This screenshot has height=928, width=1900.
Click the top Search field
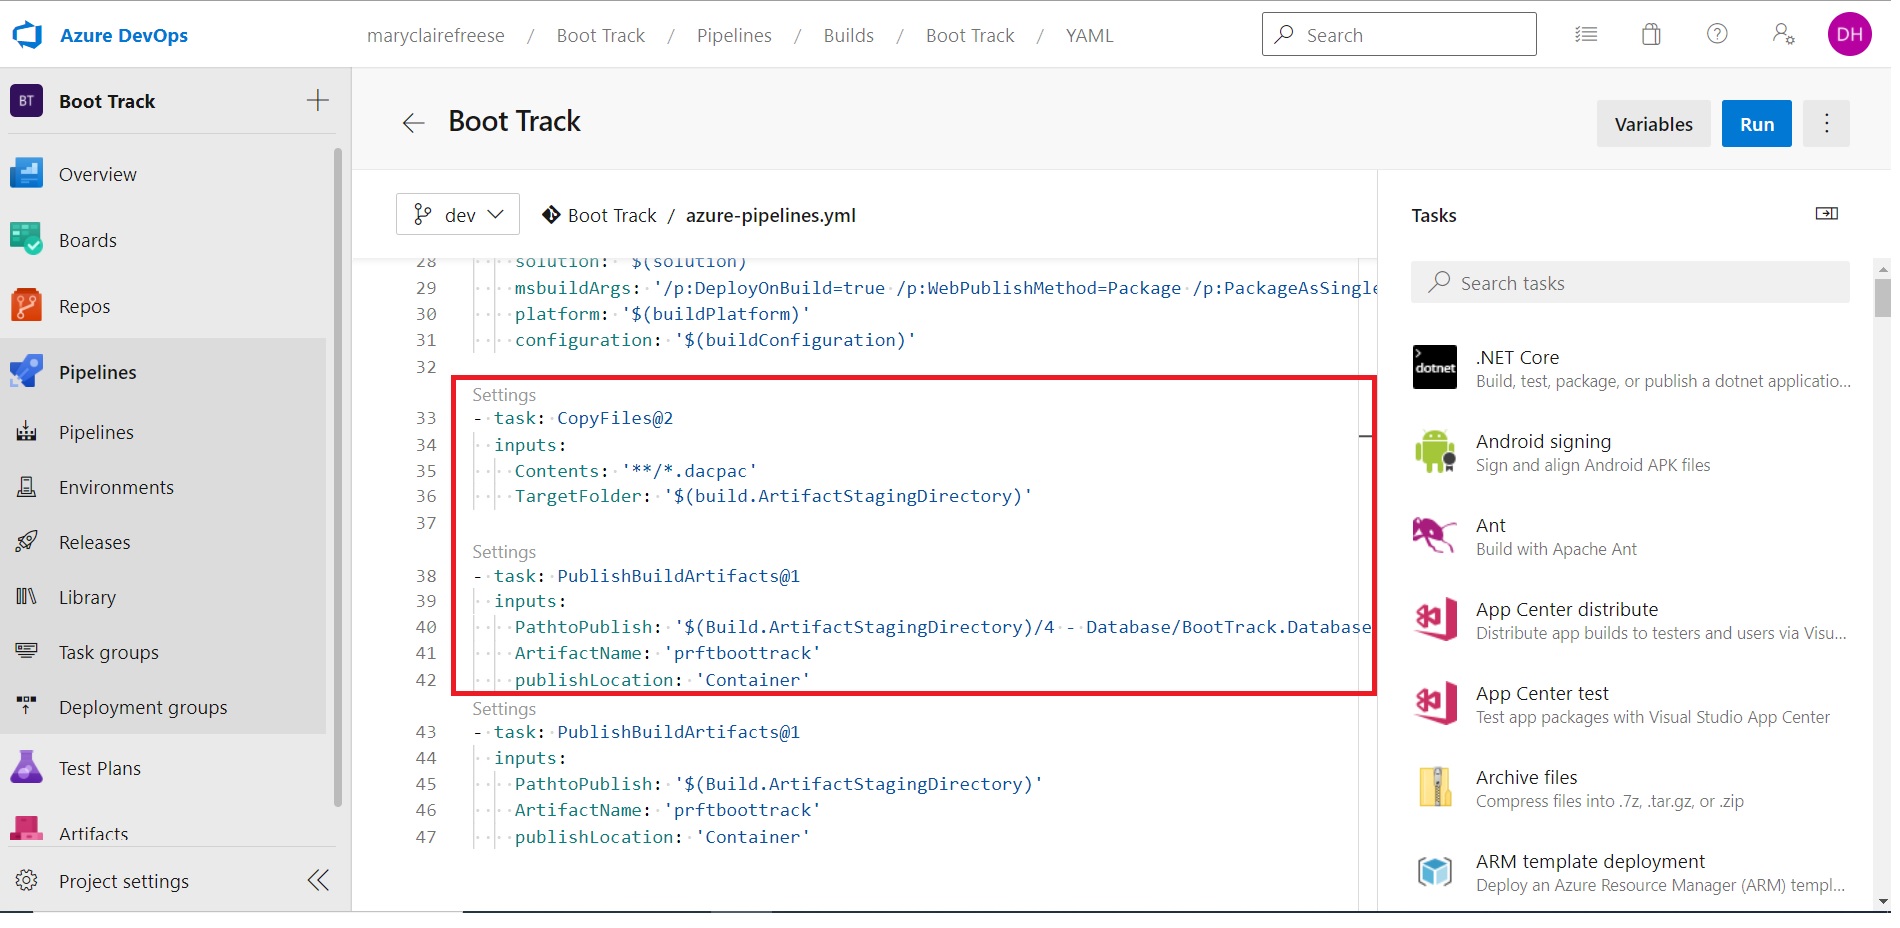point(1399,34)
